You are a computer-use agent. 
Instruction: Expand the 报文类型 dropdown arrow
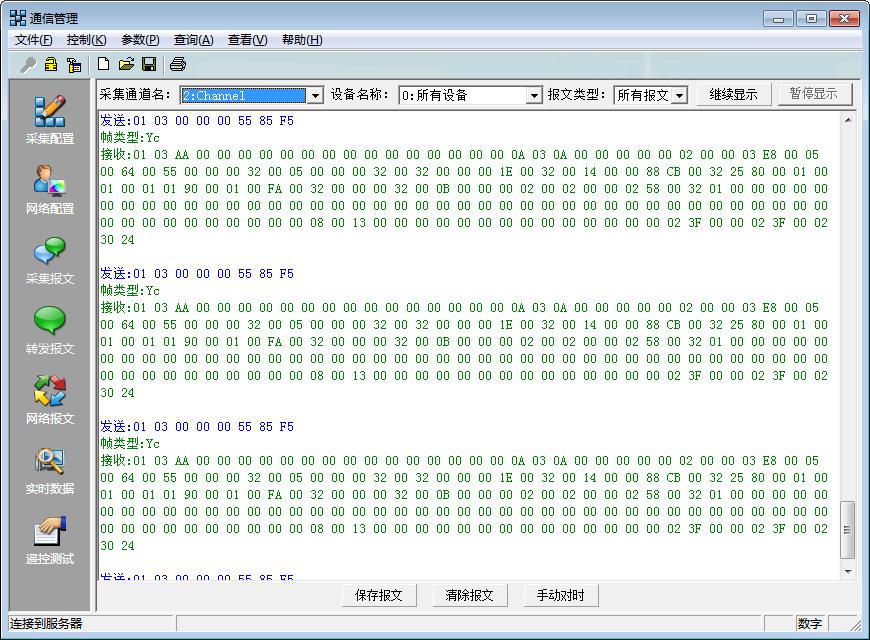pos(679,95)
